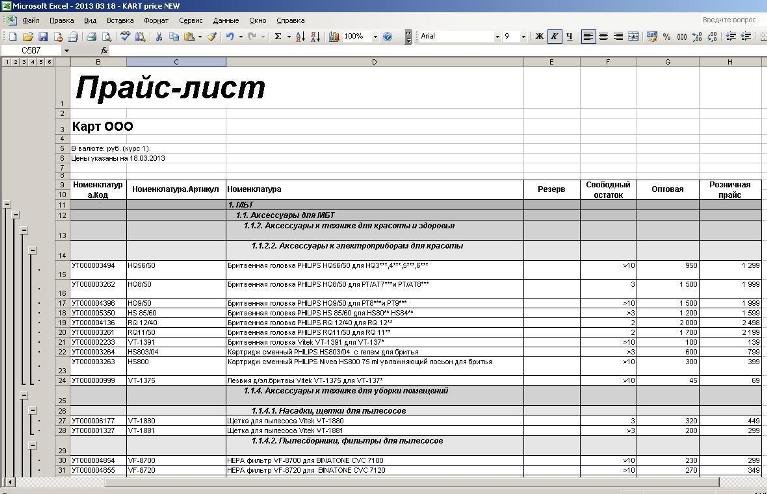Image resolution: width=767 pixels, height=494 pixels.
Task: Click the Merge and Center icon
Action: (633, 37)
